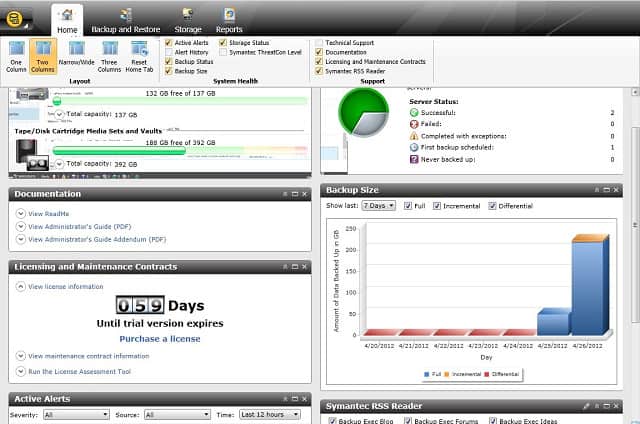Click the View license information link
This screenshot has width=640, height=424.
pos(66,286)
